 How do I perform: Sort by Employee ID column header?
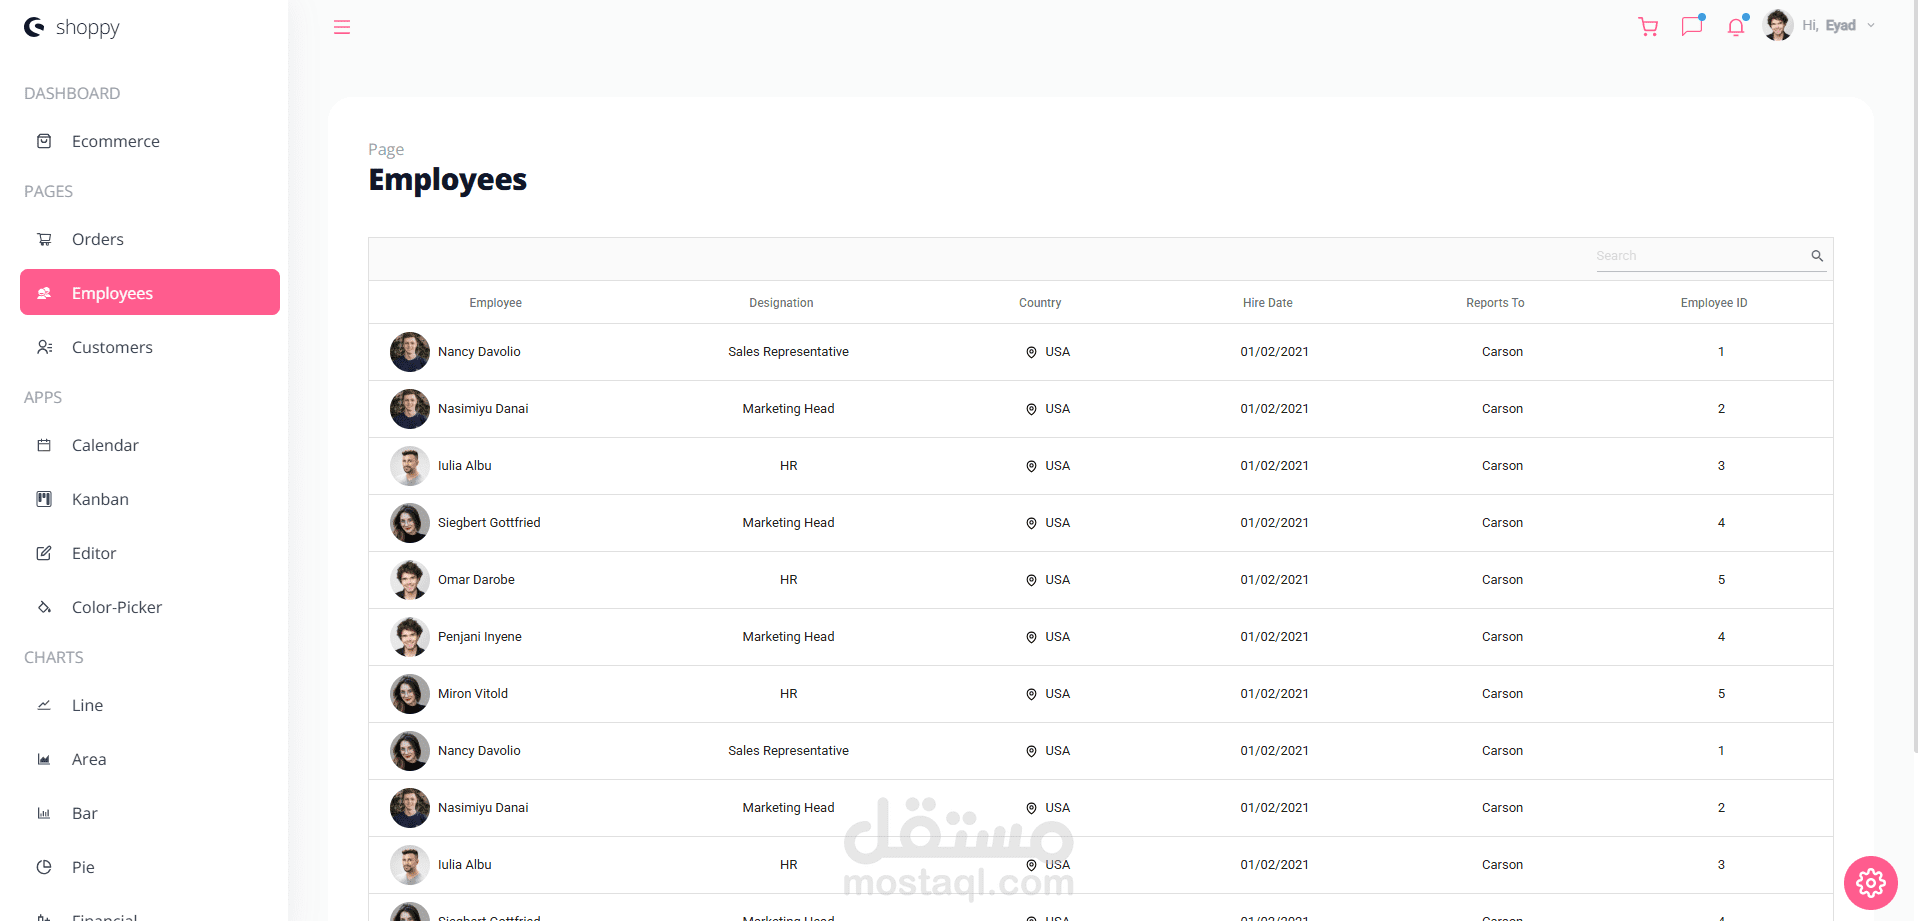click(1714, 303)
